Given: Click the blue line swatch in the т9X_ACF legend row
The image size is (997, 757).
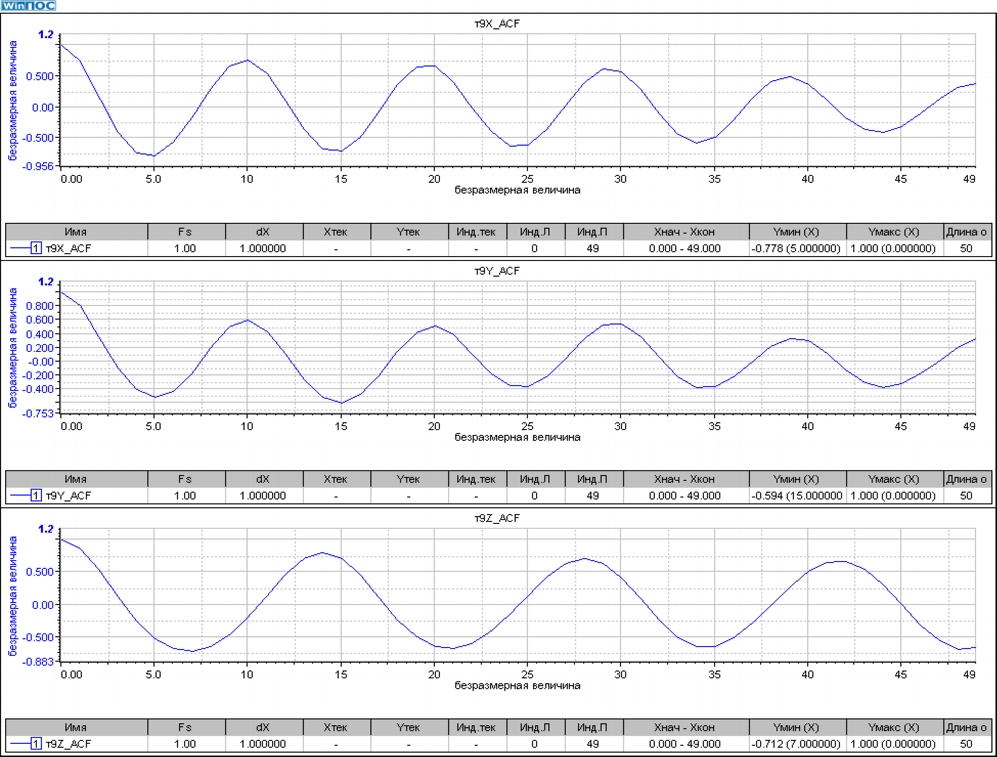Looking at the screenshot, I should 18,248.
